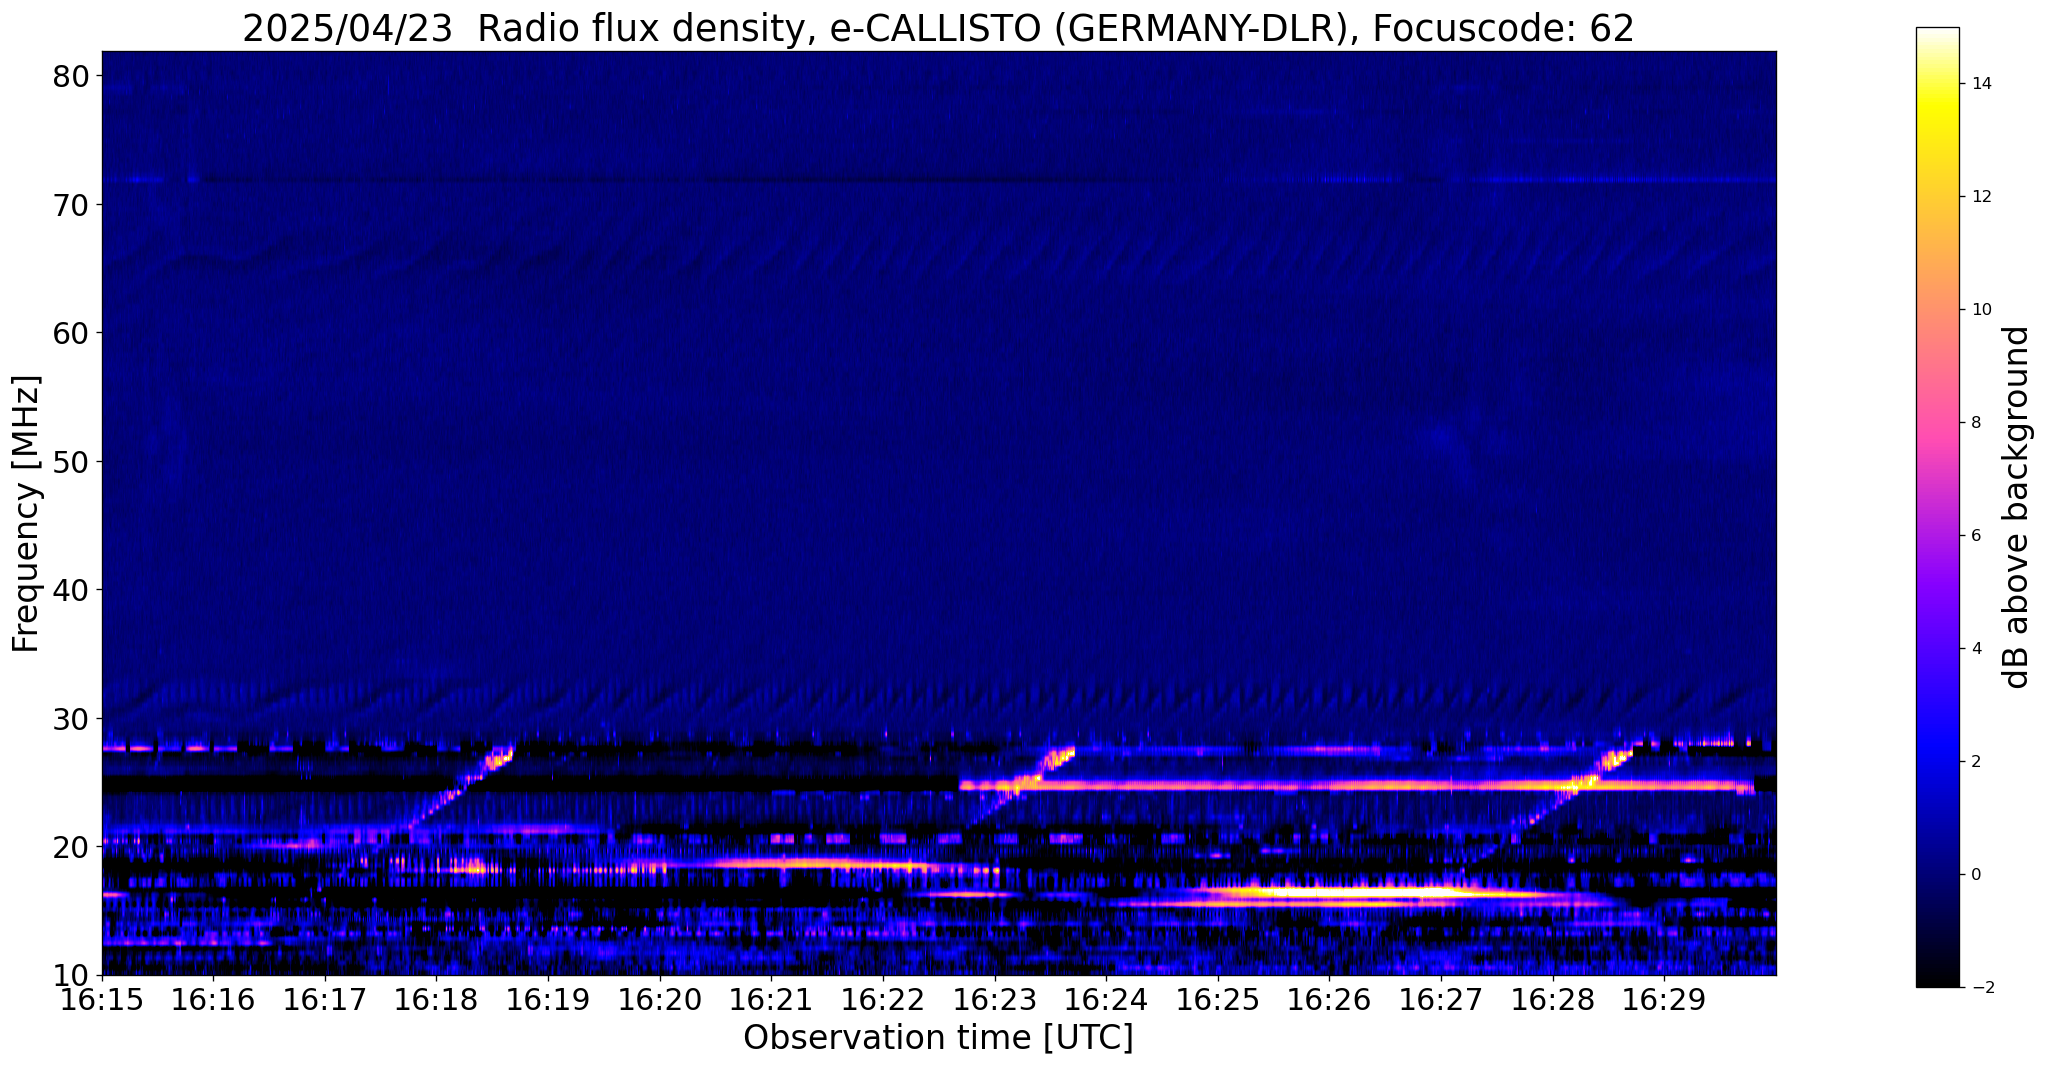Click the colorbar tick label 4

click(x=1976, y=649)
